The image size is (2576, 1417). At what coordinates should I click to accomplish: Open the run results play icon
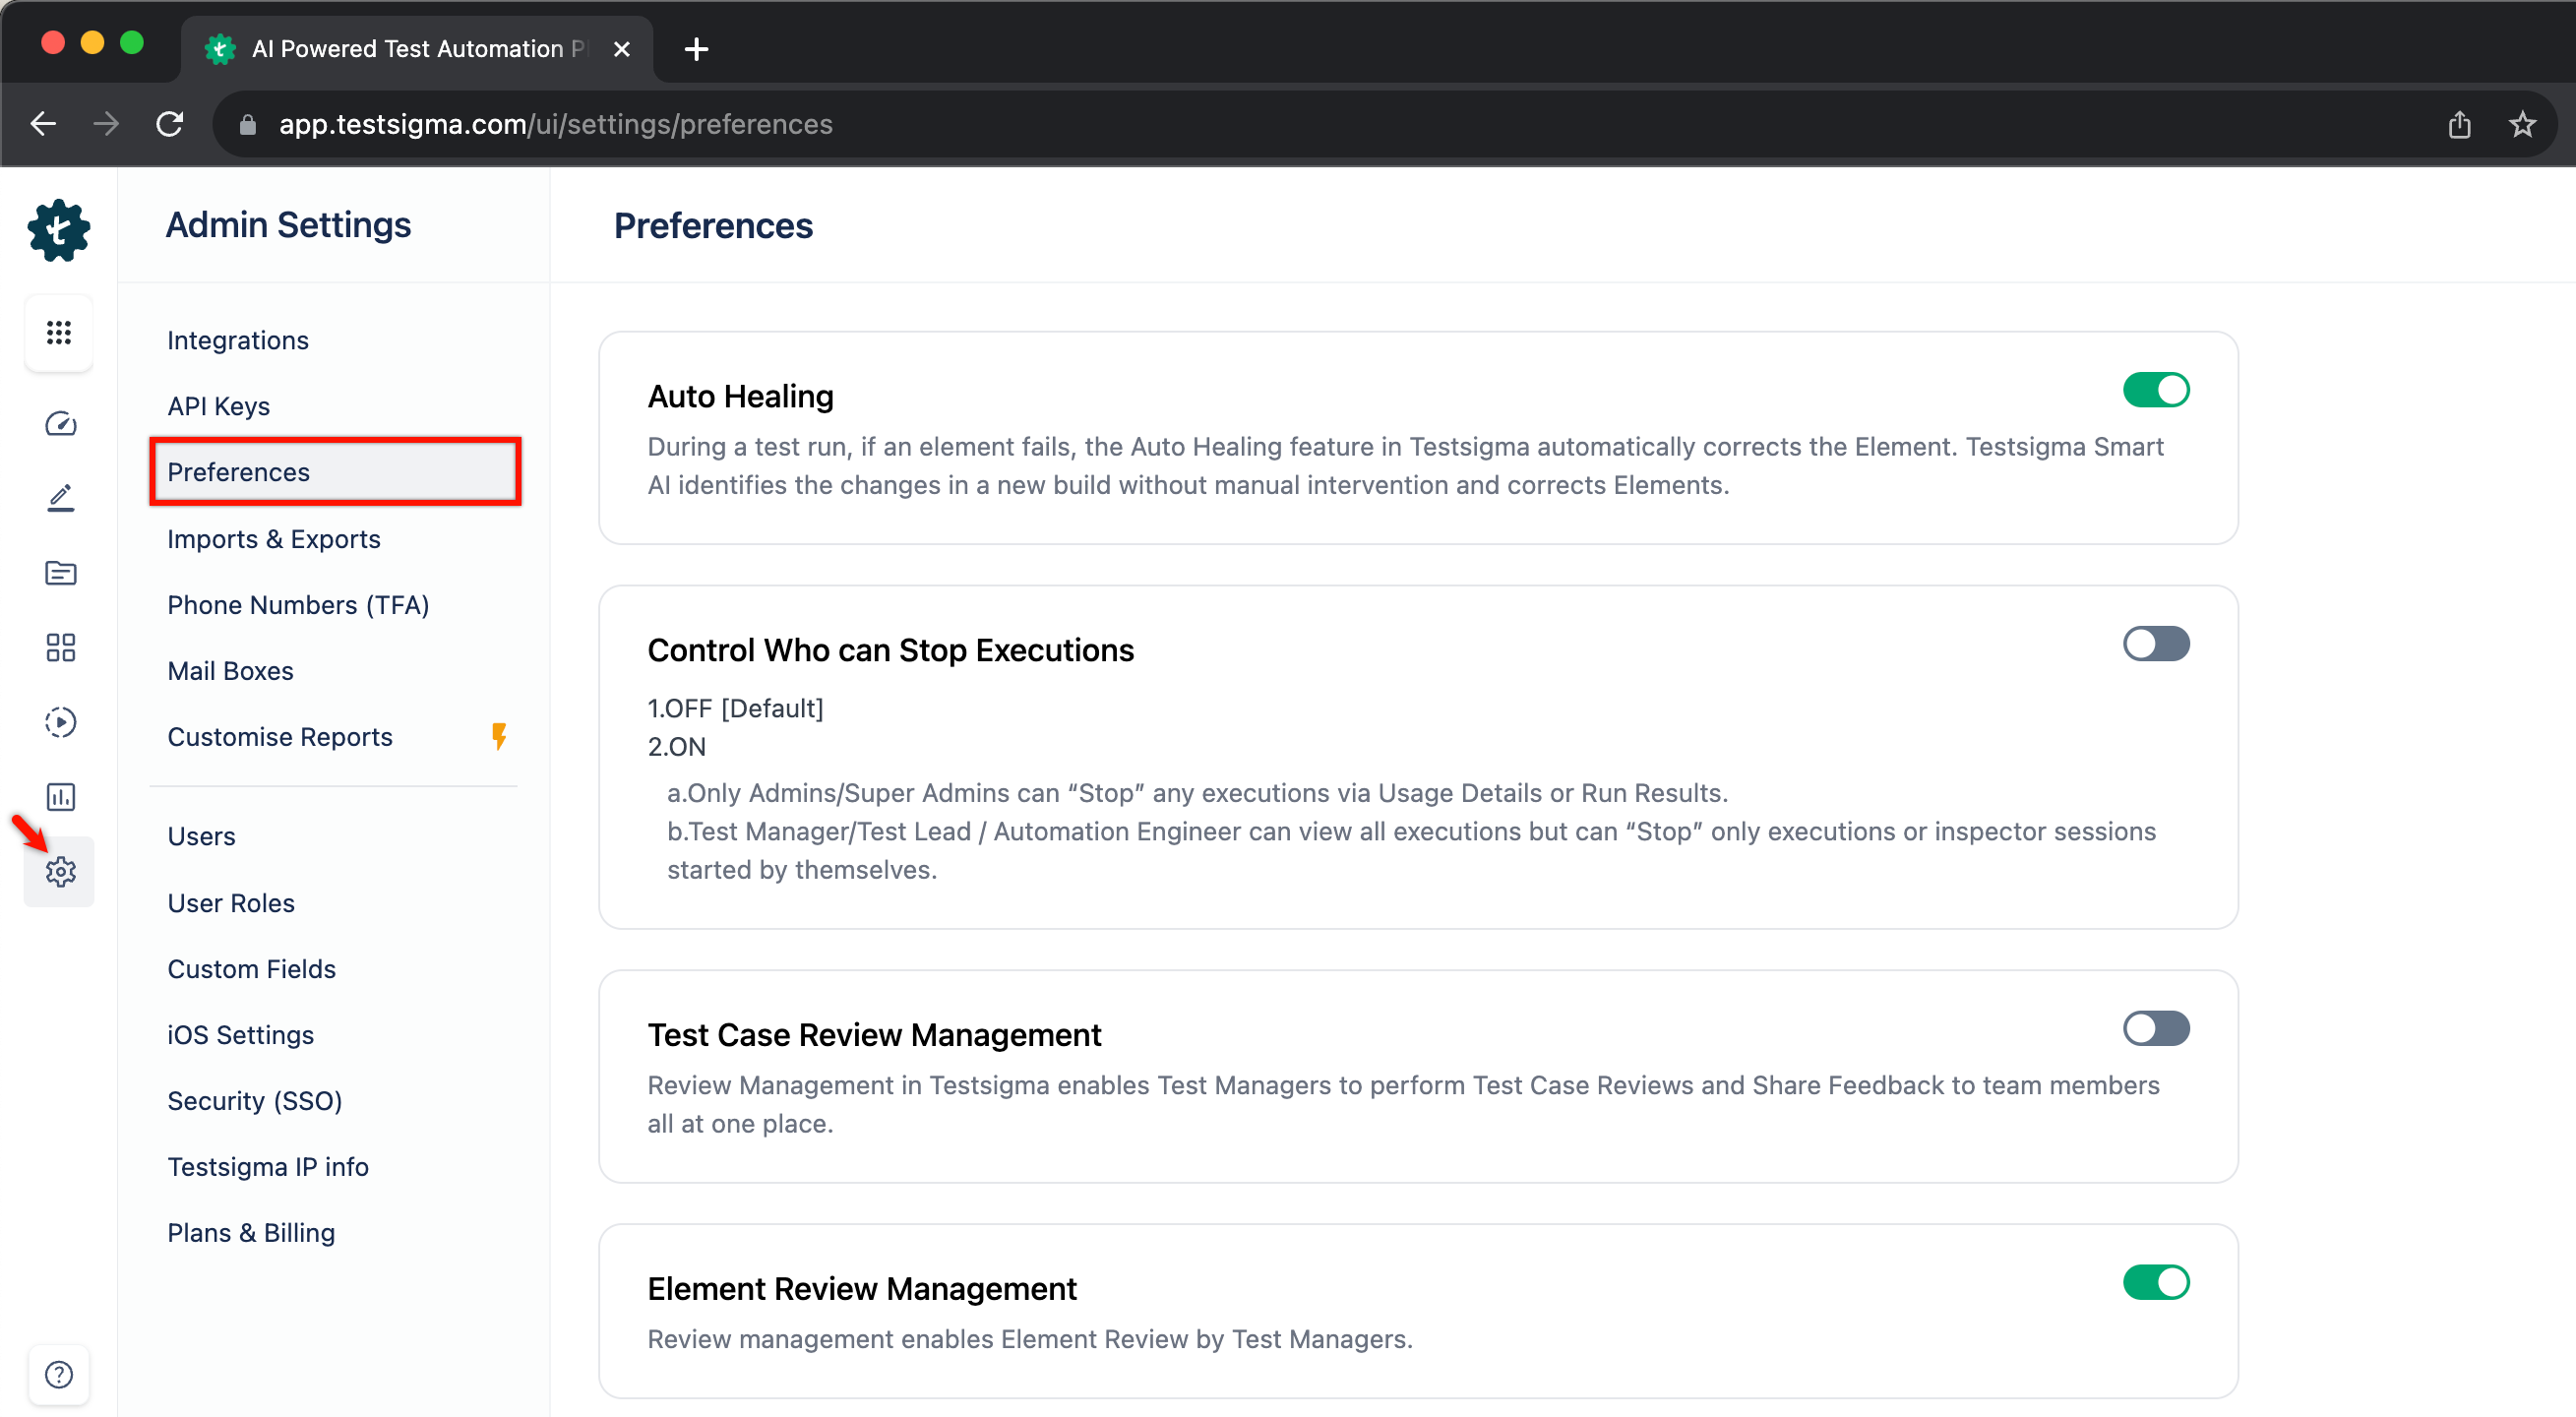(x=60, y=722)
